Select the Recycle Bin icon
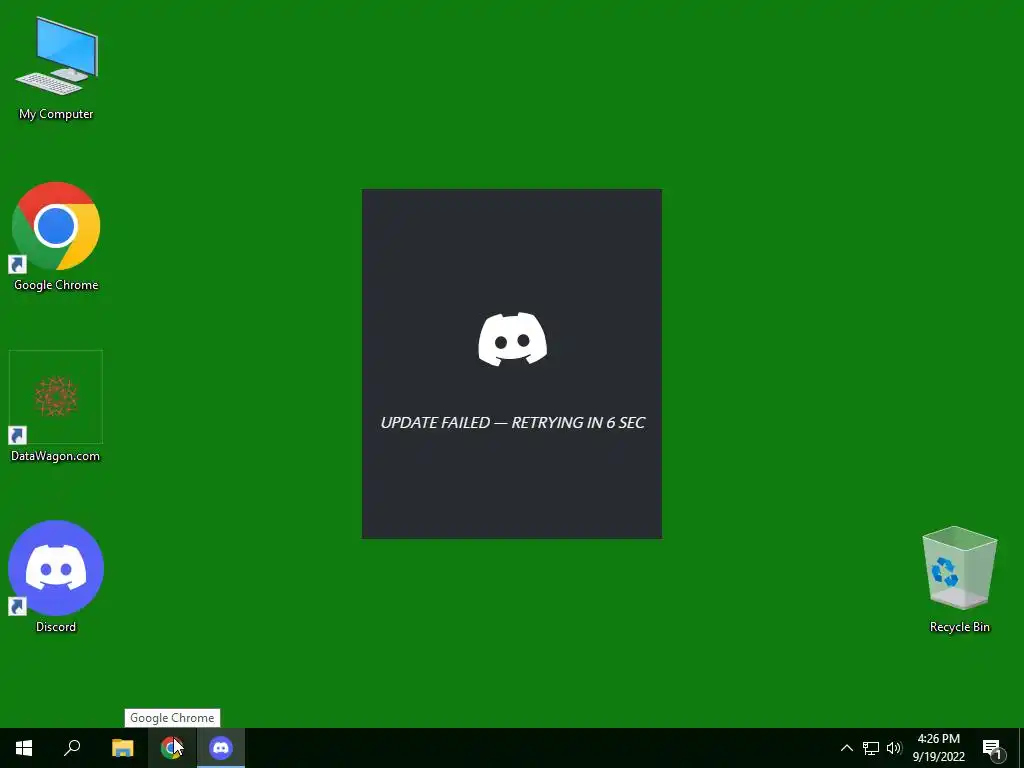The height and width of the screenshot is (768, 1024). tap(959, 579)
